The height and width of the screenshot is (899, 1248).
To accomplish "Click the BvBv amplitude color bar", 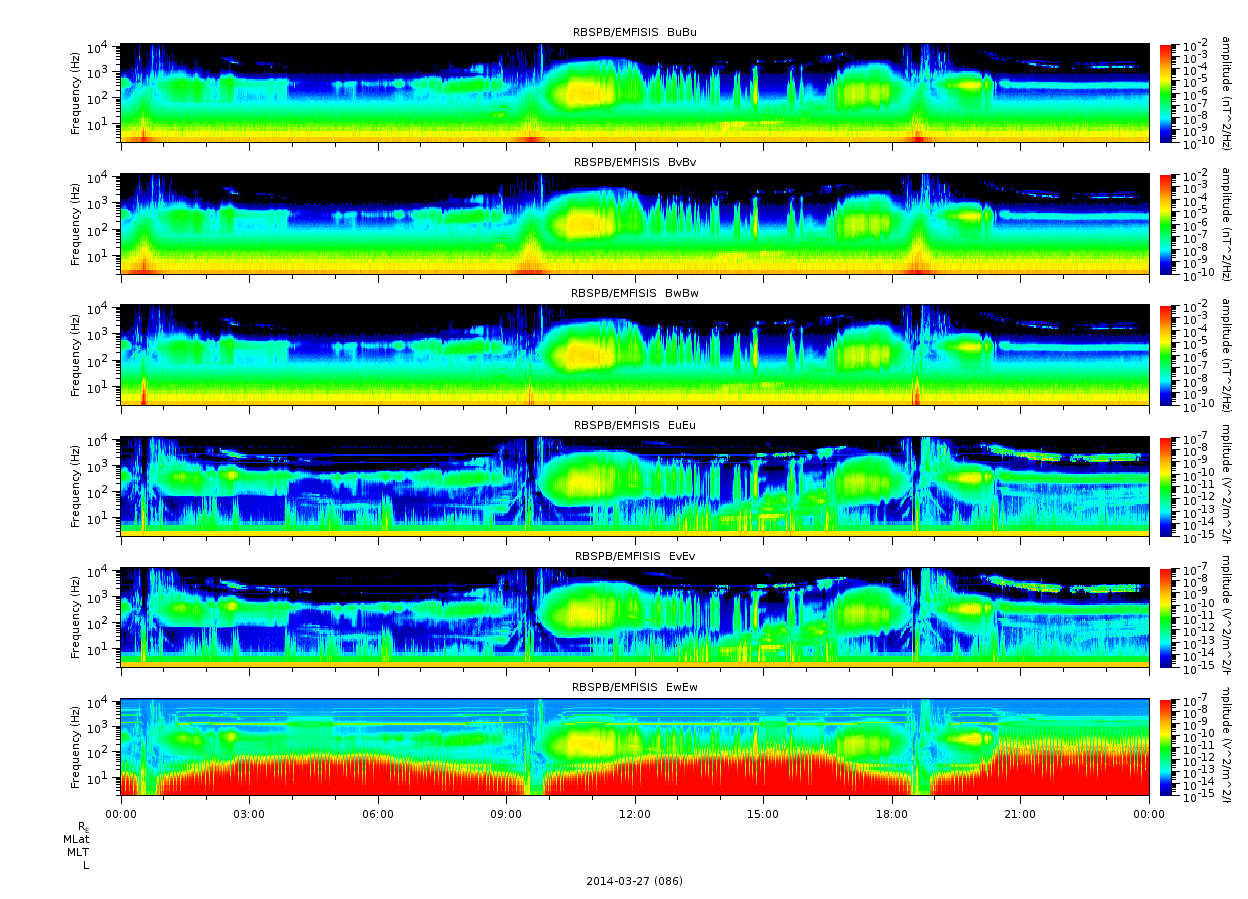I will (1165, 224).
